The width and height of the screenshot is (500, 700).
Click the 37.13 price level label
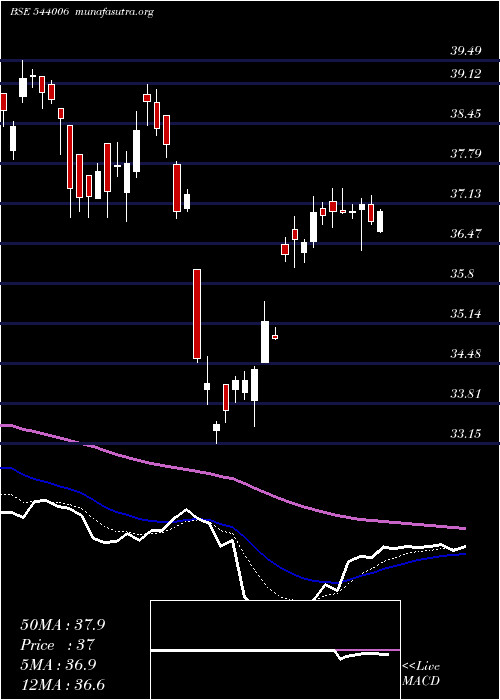[466, 194]
